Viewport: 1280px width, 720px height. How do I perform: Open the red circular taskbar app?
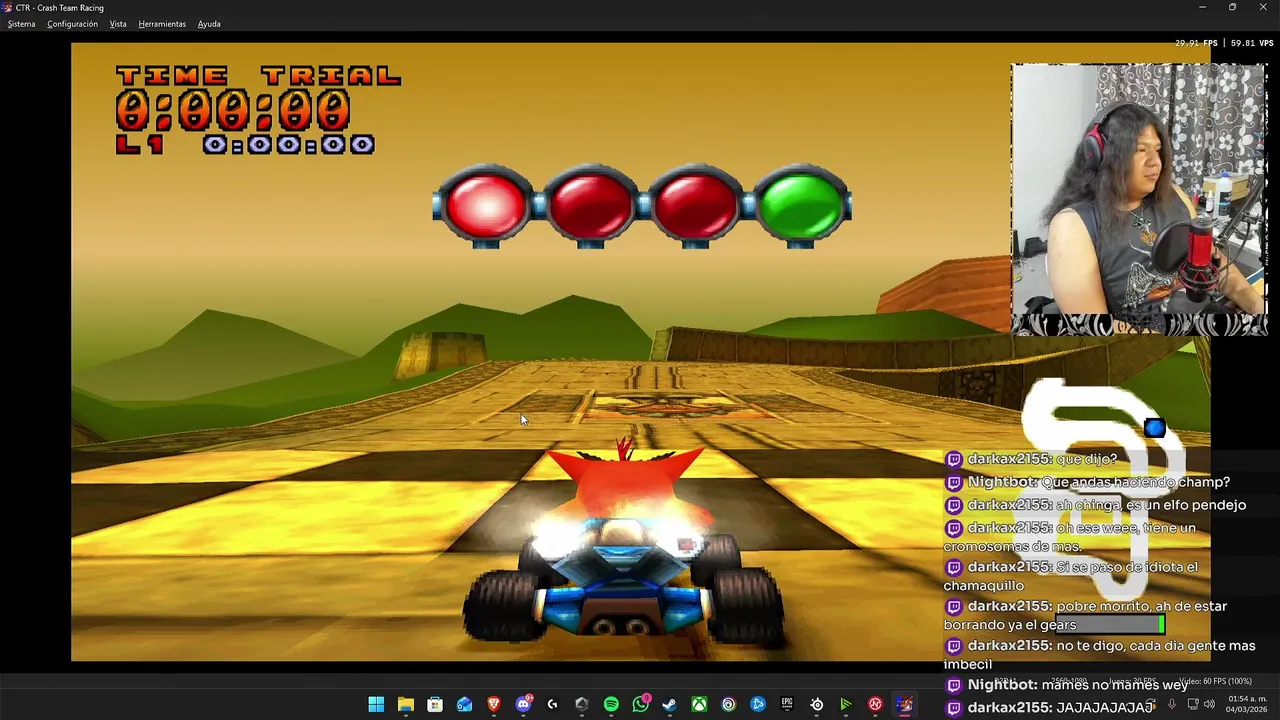click(875, 705)
